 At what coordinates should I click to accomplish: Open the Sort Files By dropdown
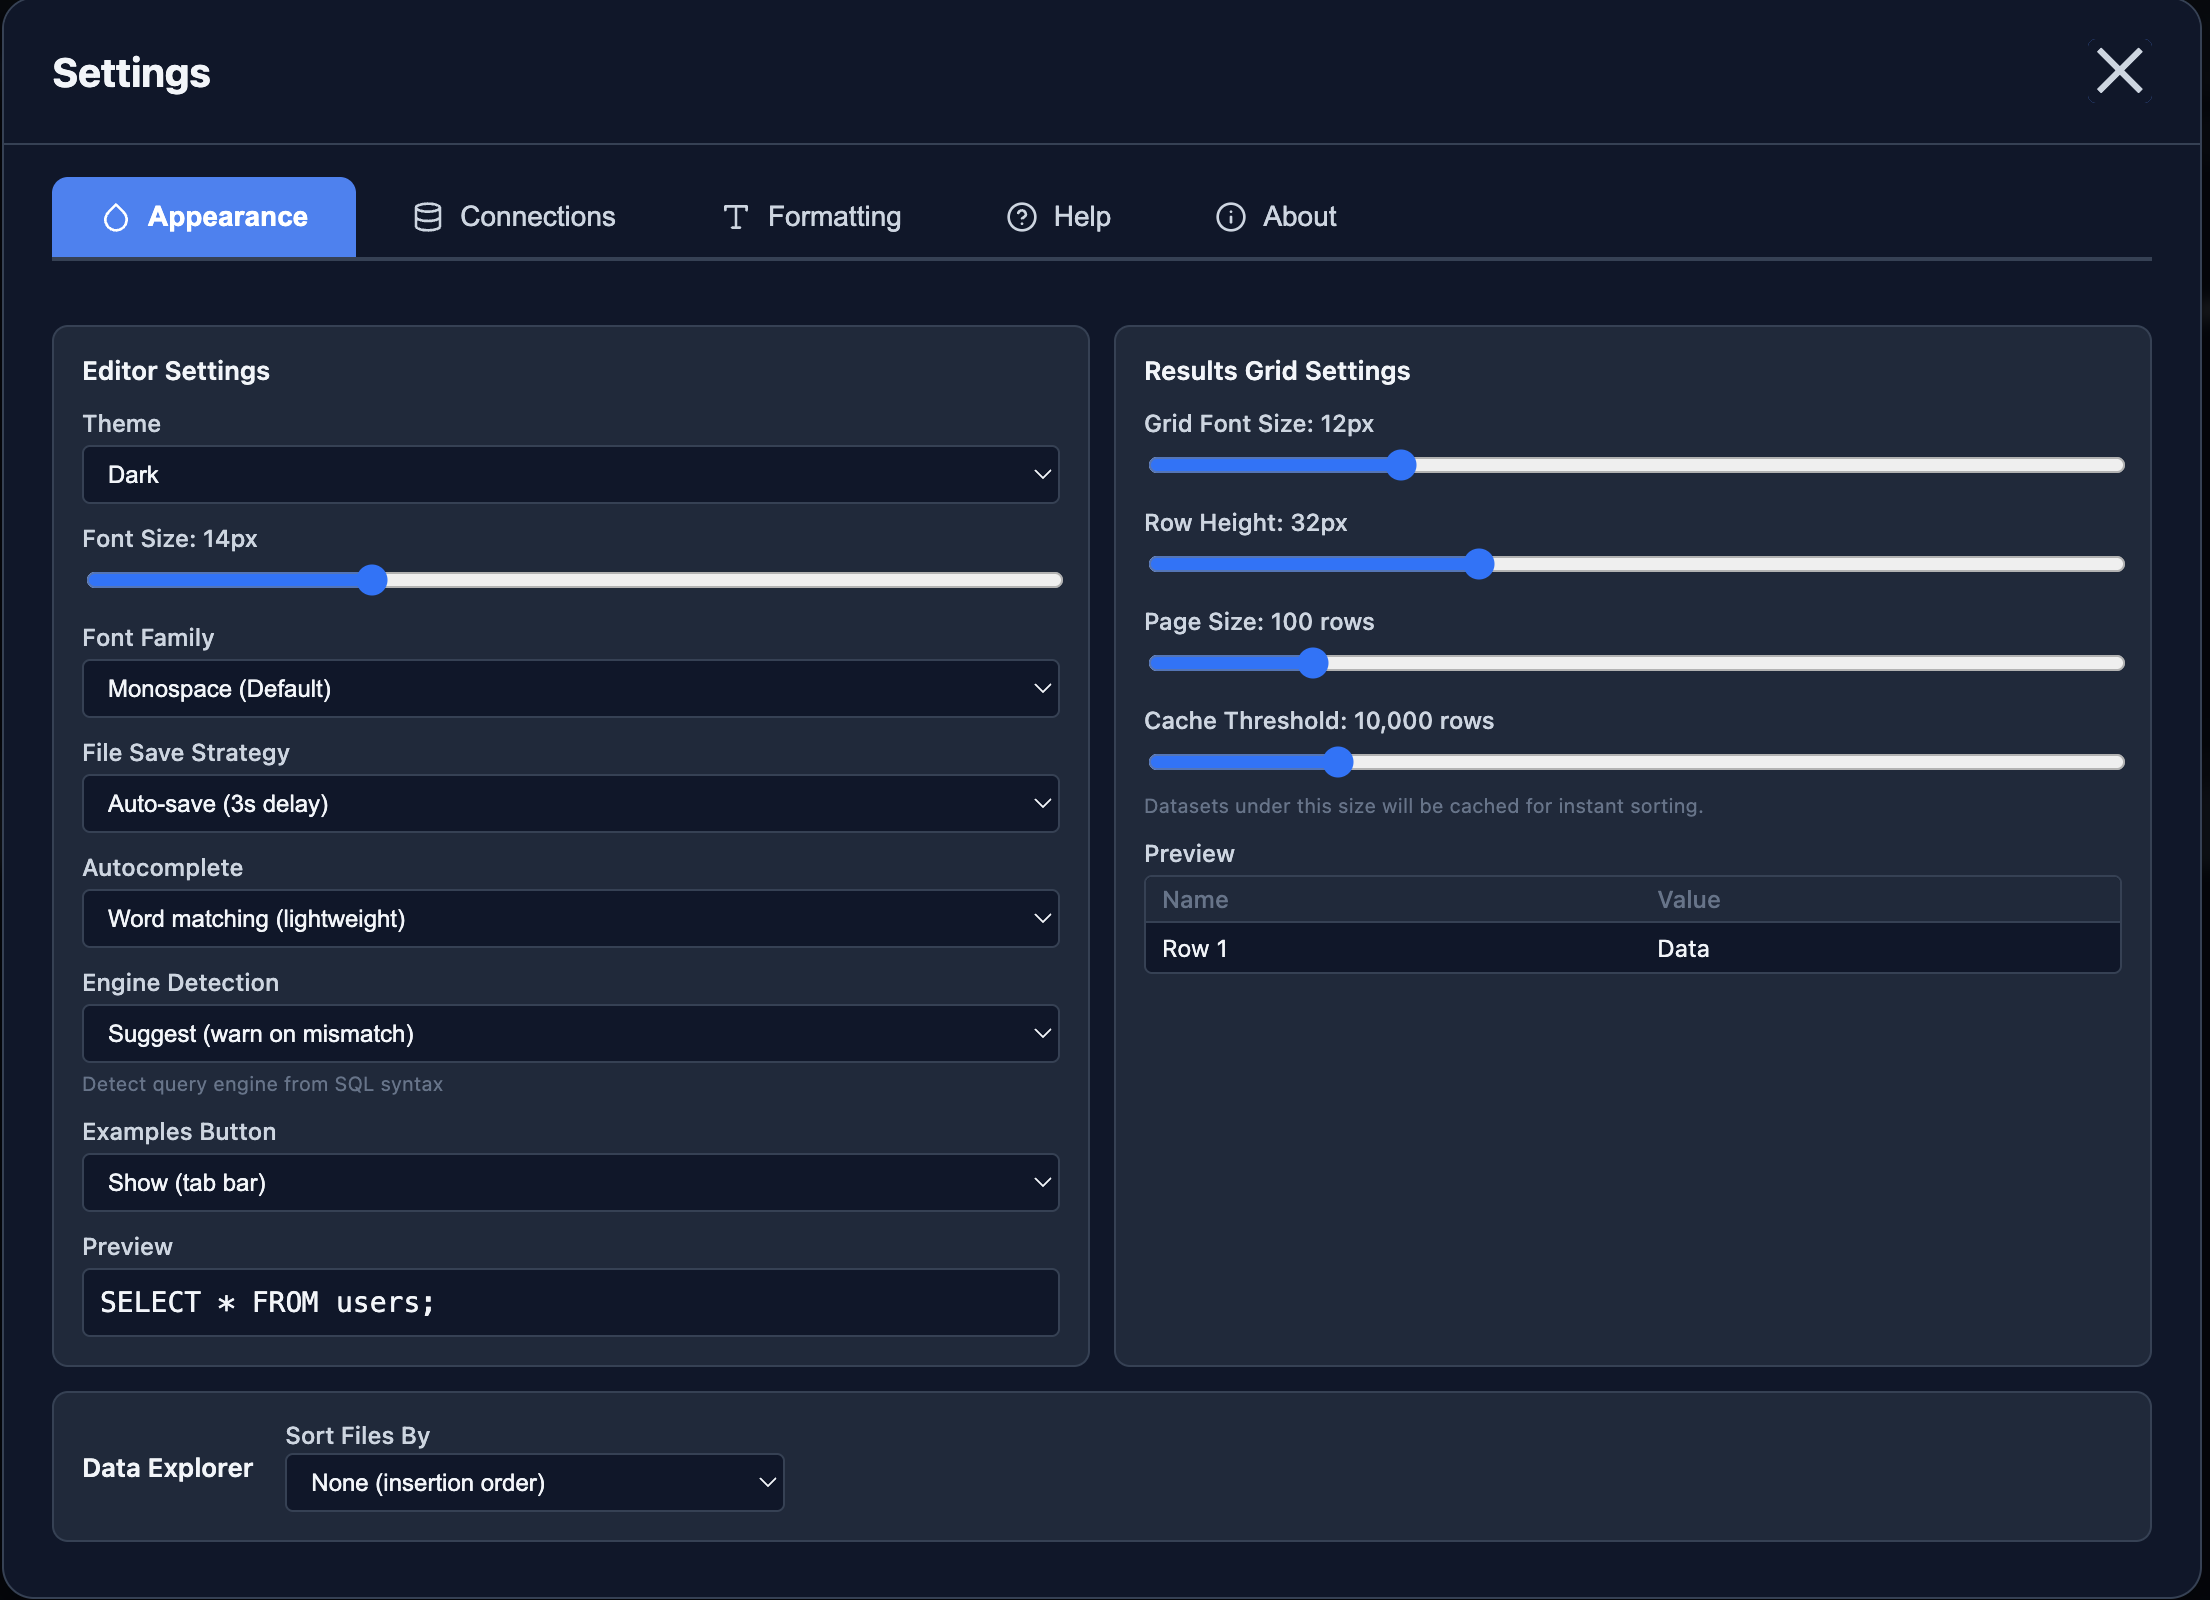pos(535,1483)
